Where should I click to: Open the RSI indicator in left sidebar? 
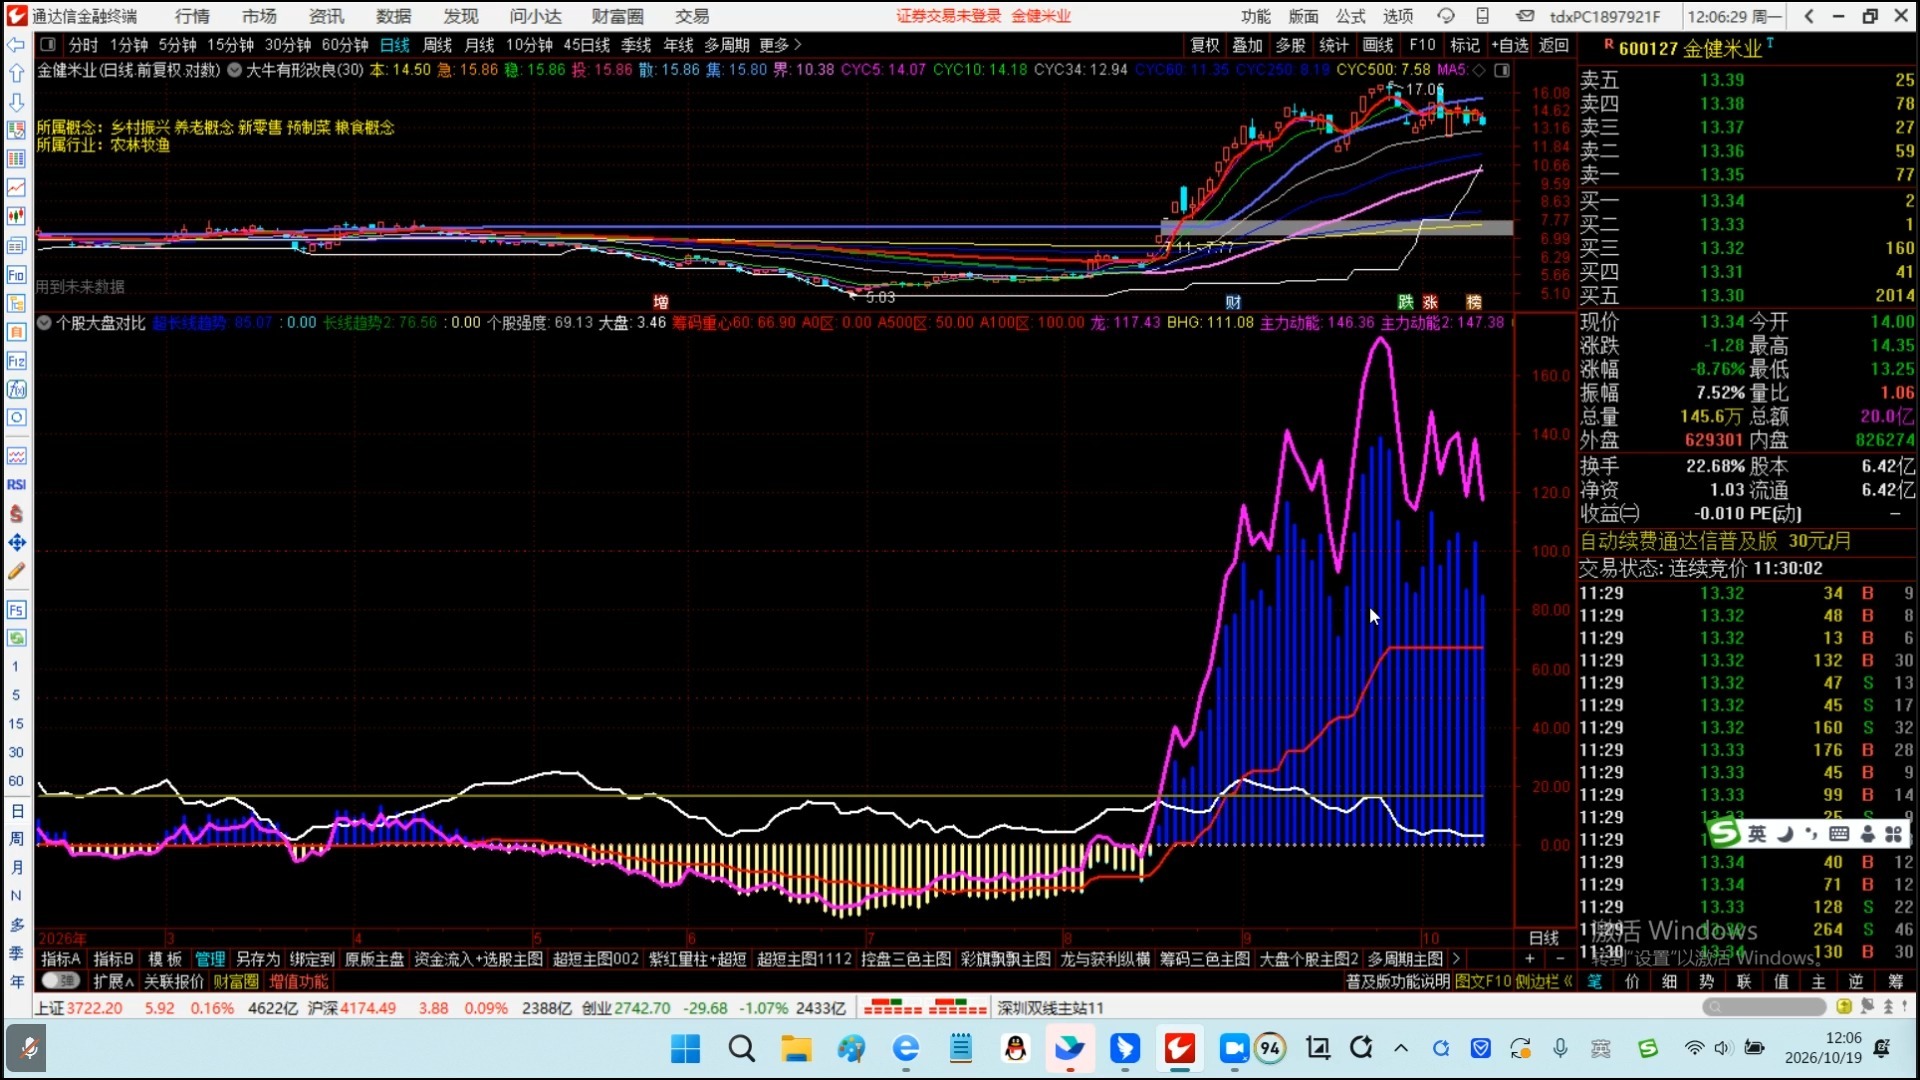click(16, 484)
